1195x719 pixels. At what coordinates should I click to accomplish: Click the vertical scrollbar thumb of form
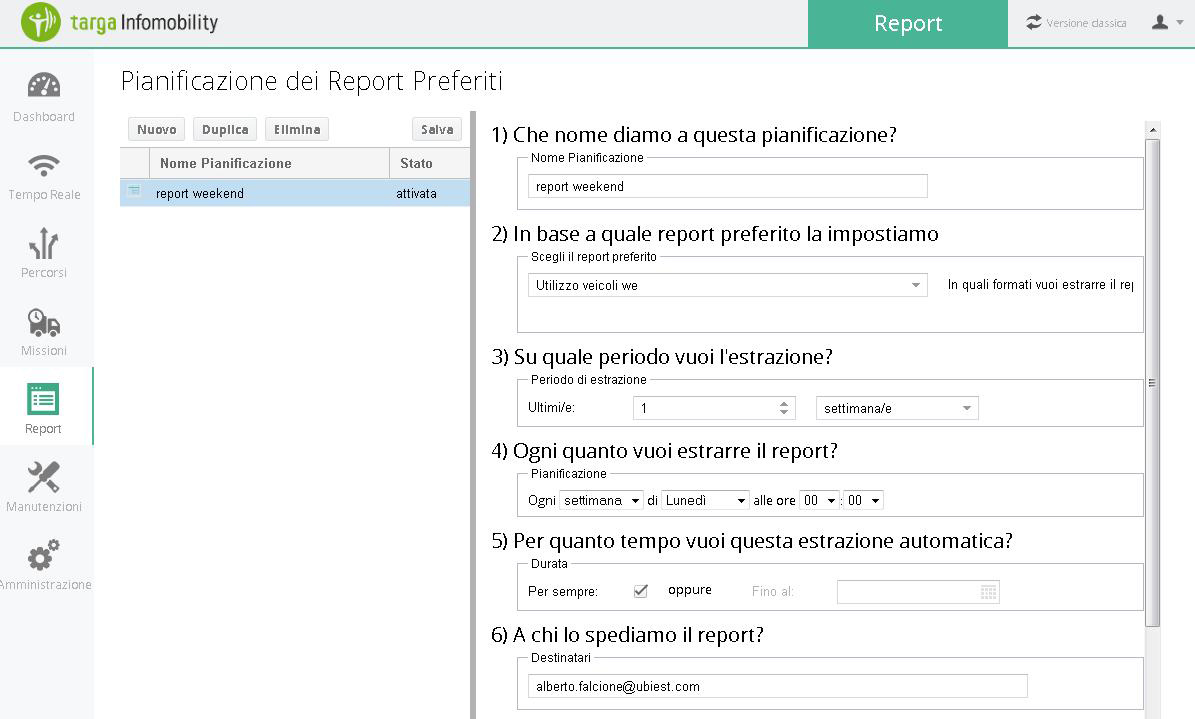pyautogui.click(x=1153, y=383)
